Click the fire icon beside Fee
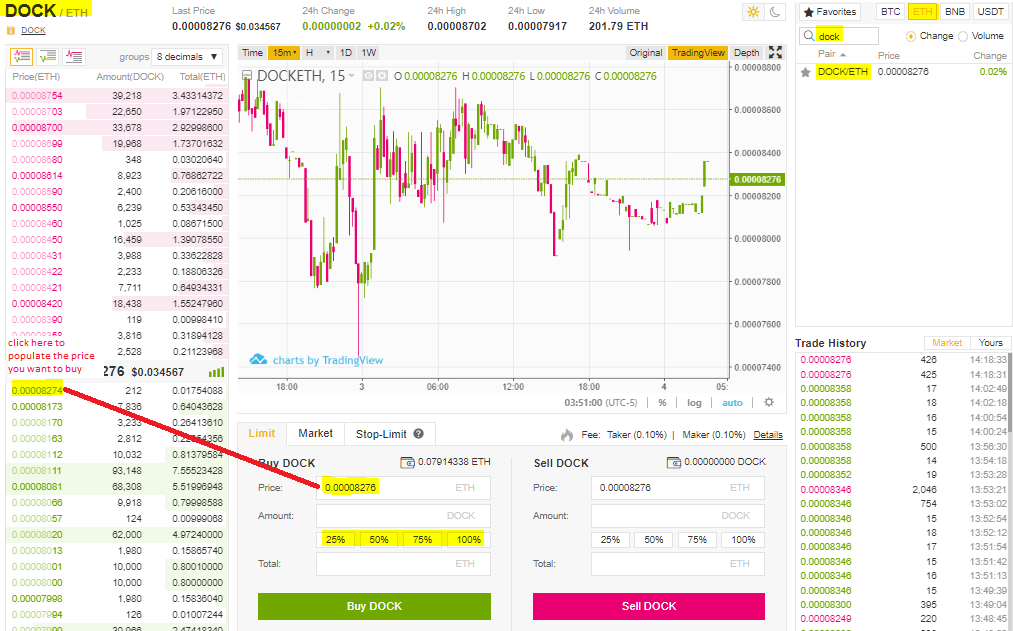 click(567, 435)
